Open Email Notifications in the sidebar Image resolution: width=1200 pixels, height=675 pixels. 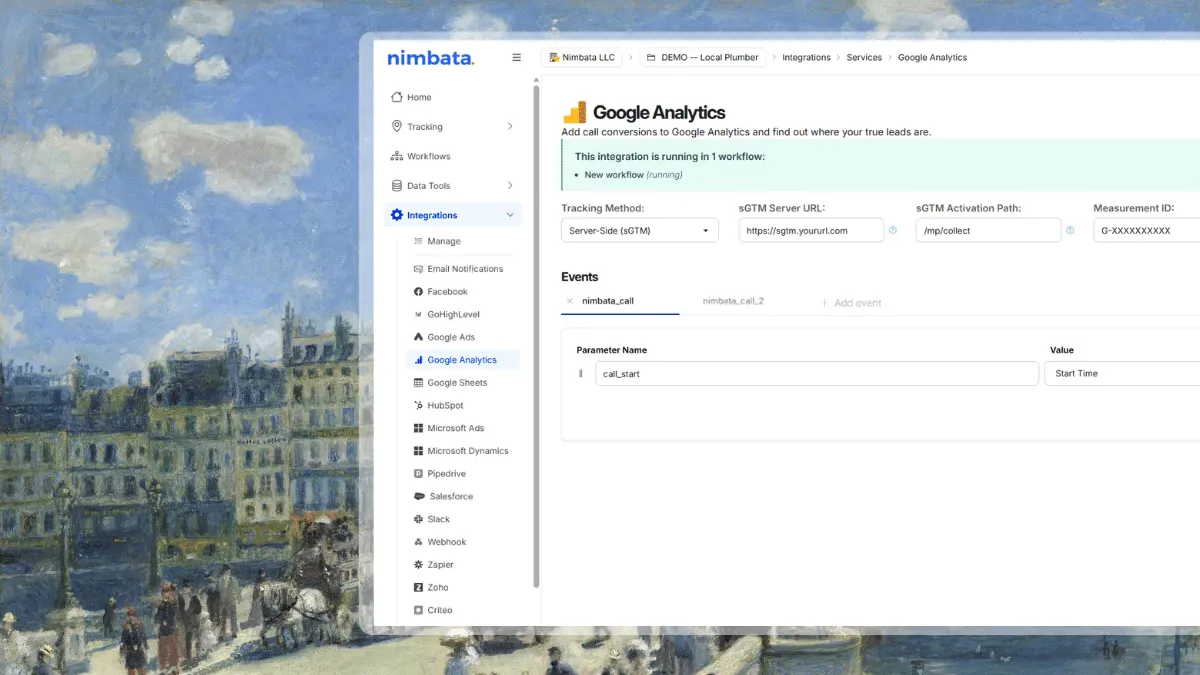click(465, 269)
